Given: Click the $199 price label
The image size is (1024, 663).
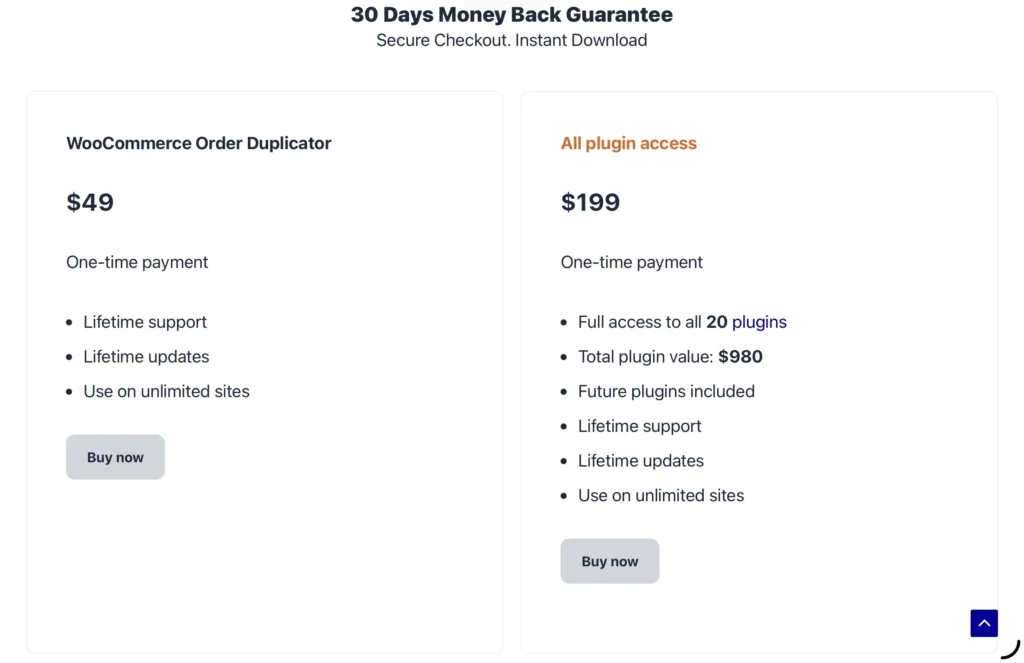Looking at the screenshot, I should (590, 202).
